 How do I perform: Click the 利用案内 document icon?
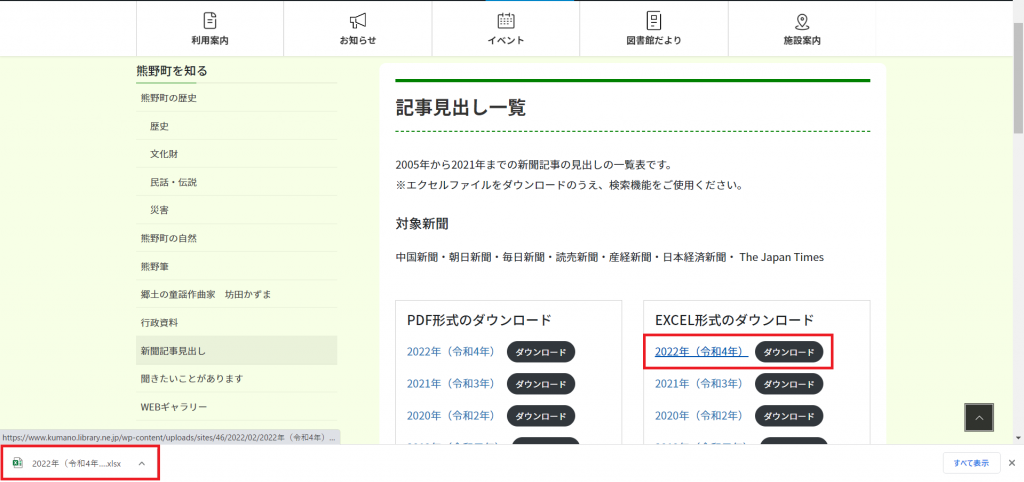tap(210, 20)
